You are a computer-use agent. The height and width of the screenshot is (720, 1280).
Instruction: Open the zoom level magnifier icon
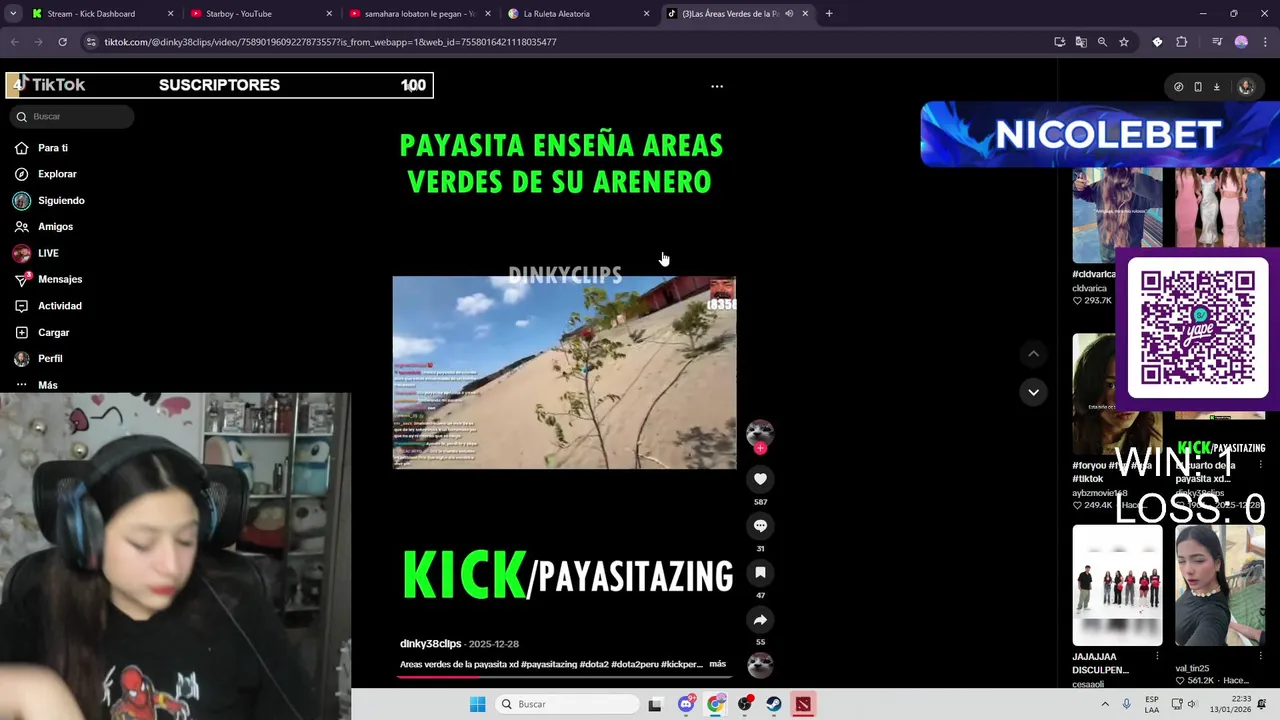1102,42
